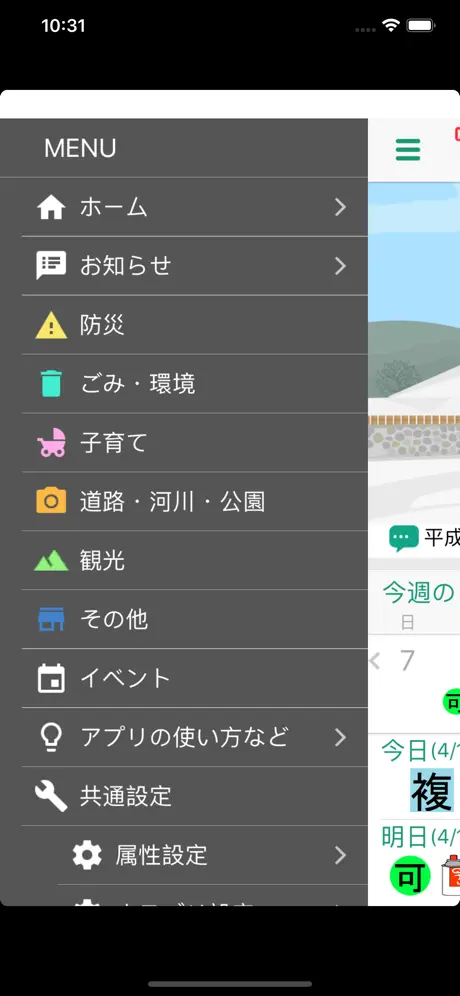Tap the home house icon
The height and width of the screenshot is (996, 460).
[51, 207]
